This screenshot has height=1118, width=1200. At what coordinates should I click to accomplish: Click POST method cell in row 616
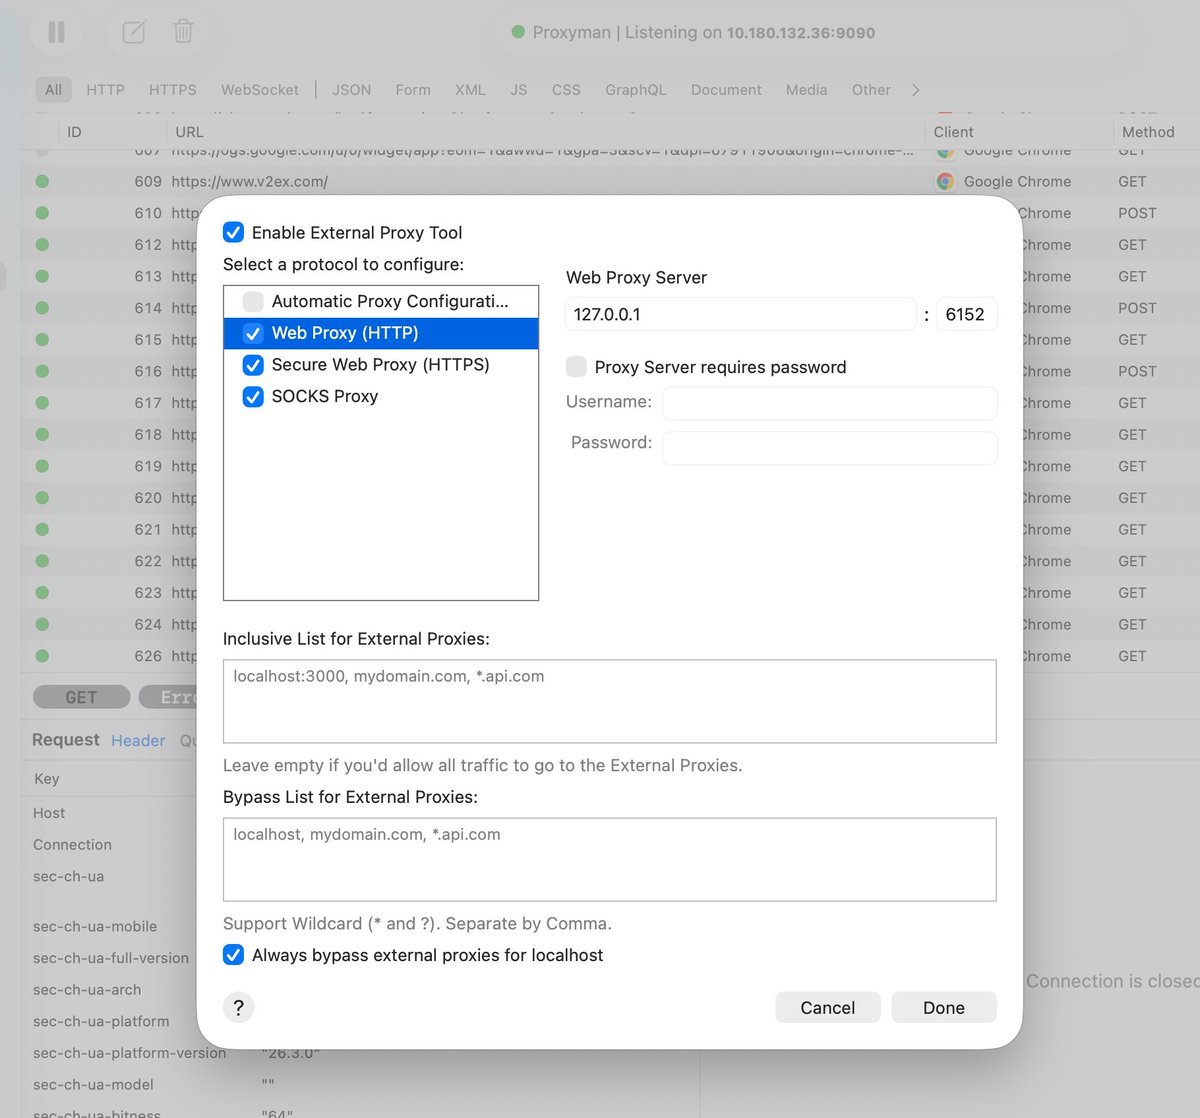pyautogui.click(x=1137, y=371)
